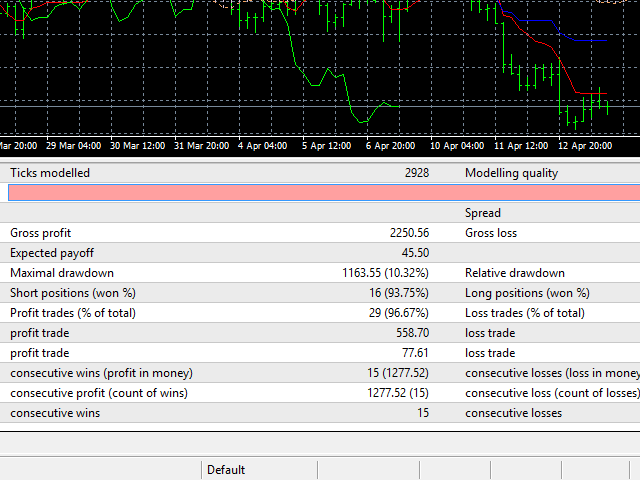Viewport: 640px width, 480px height.
Task: Click the Long positions (won %) label
Action: coord(527,293)
